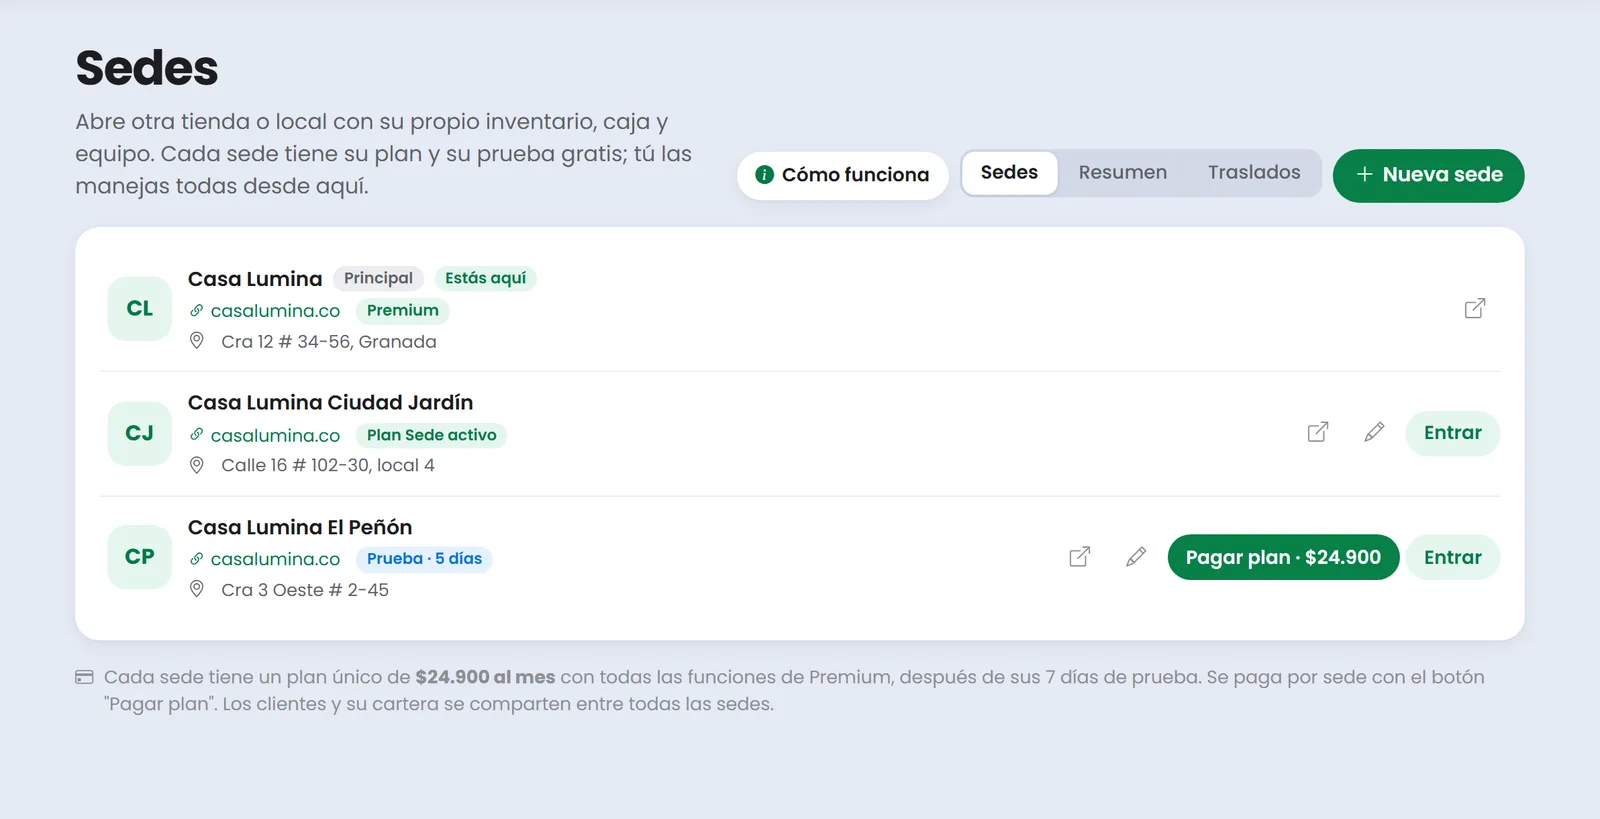Click the CL avatar of Casa Lumina
Screen dimensions: 1600x819
(x=140, y=308)
